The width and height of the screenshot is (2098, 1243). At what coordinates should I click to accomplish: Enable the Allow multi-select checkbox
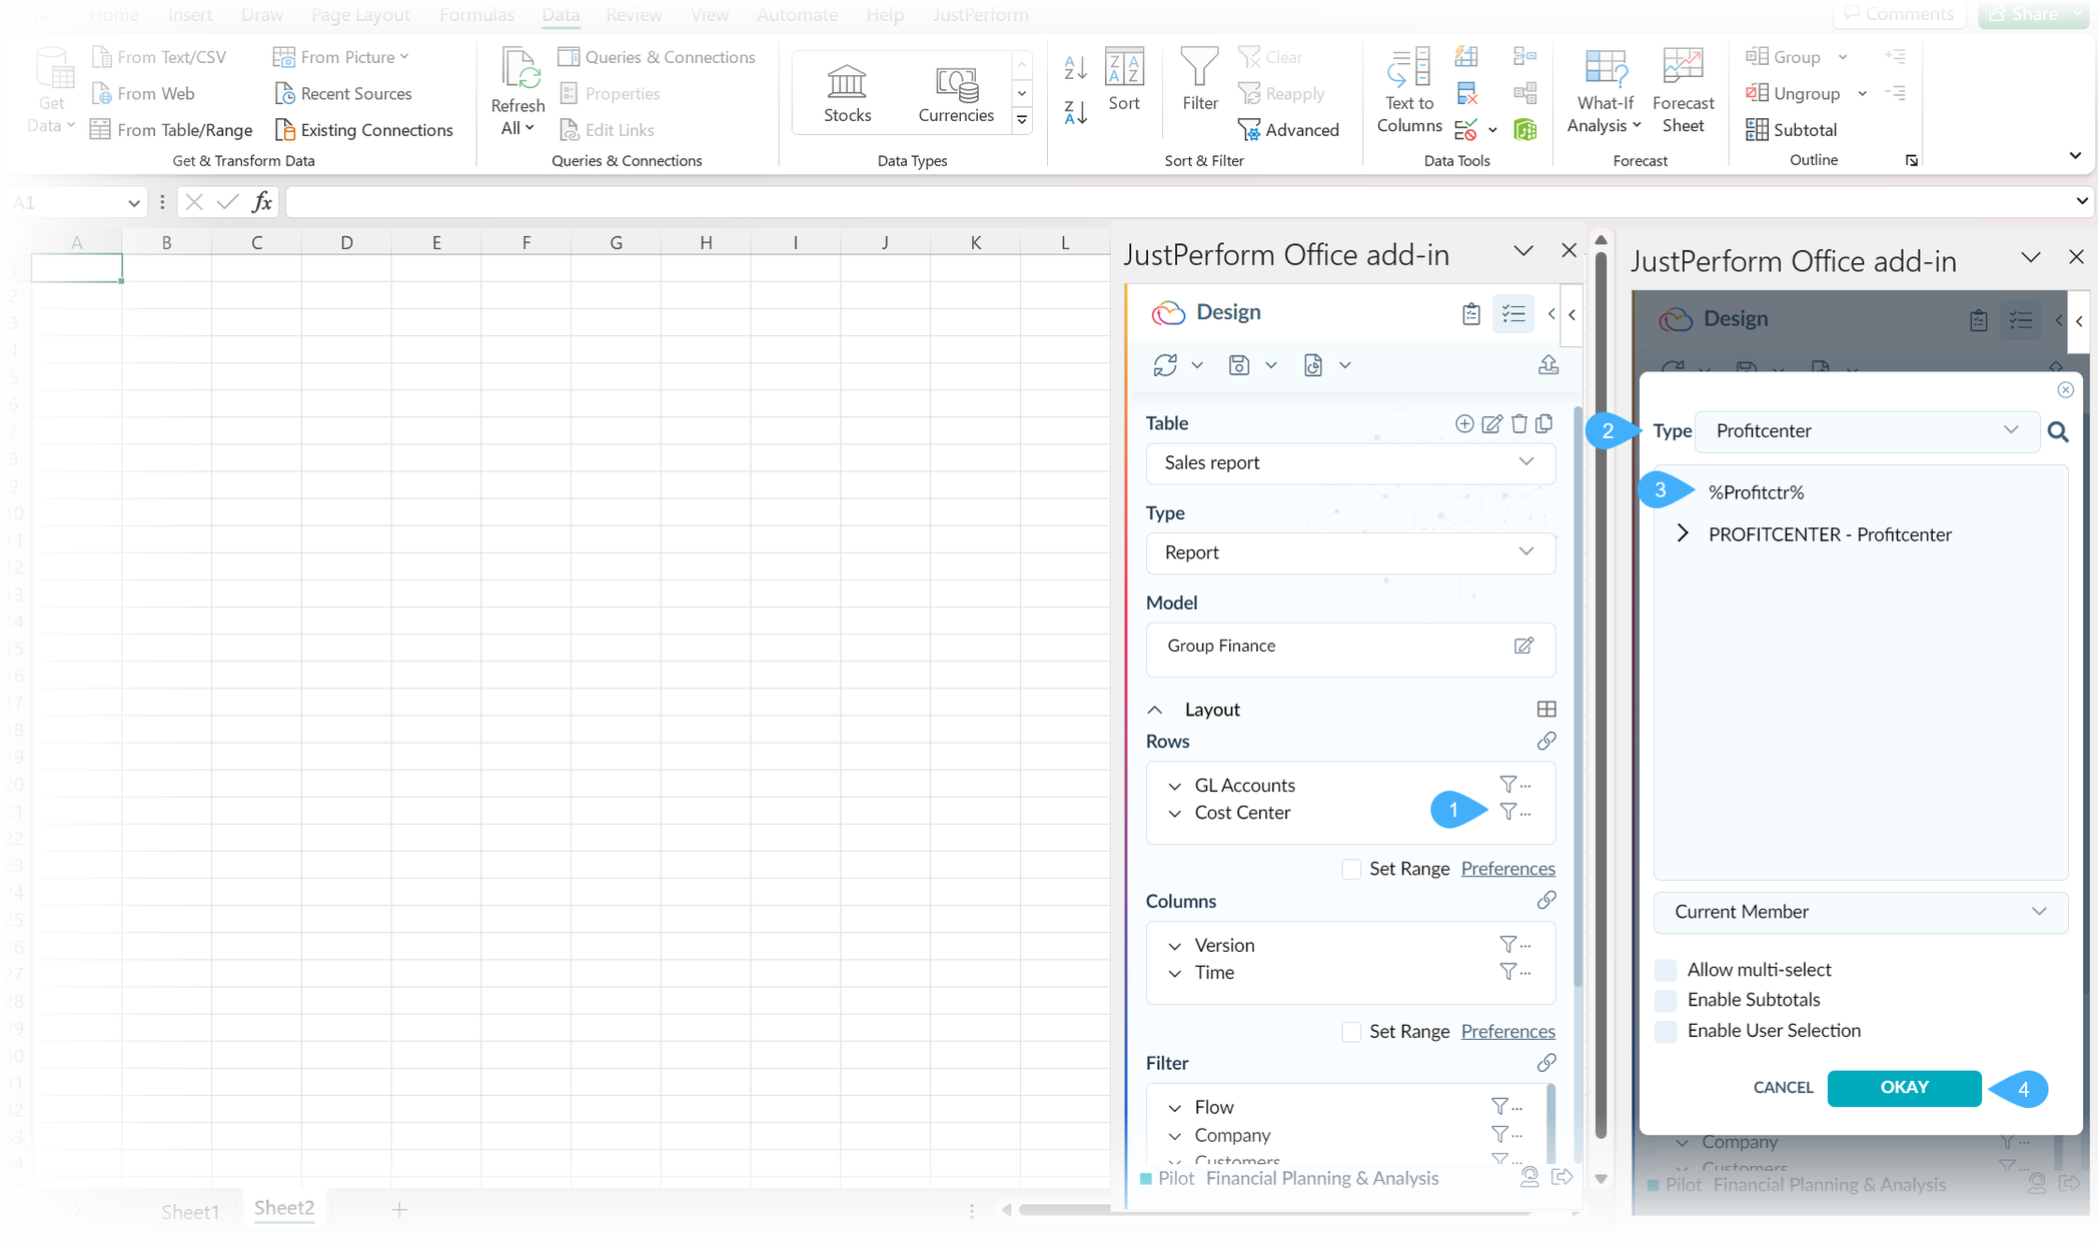tap(1666, 969)
